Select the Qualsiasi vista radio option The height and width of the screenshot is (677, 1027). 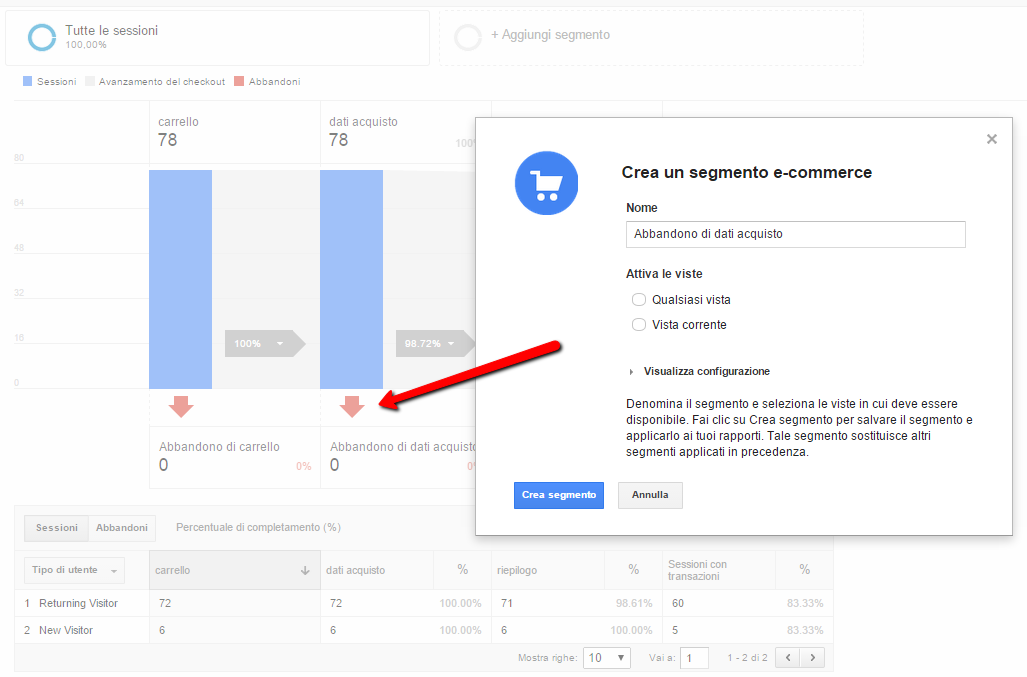[x=639, y=300]
